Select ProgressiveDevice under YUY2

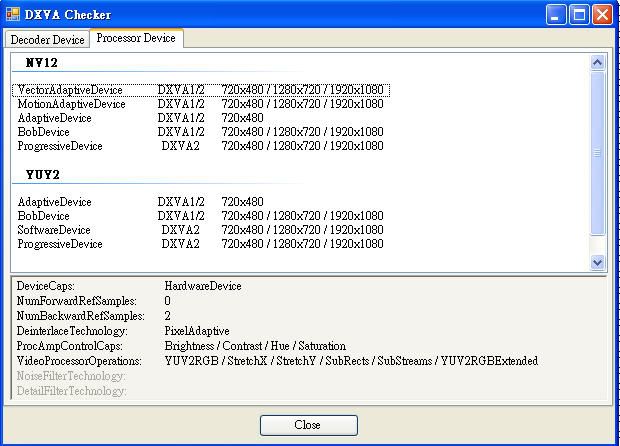pyautogui.click(x=201, y=244)
